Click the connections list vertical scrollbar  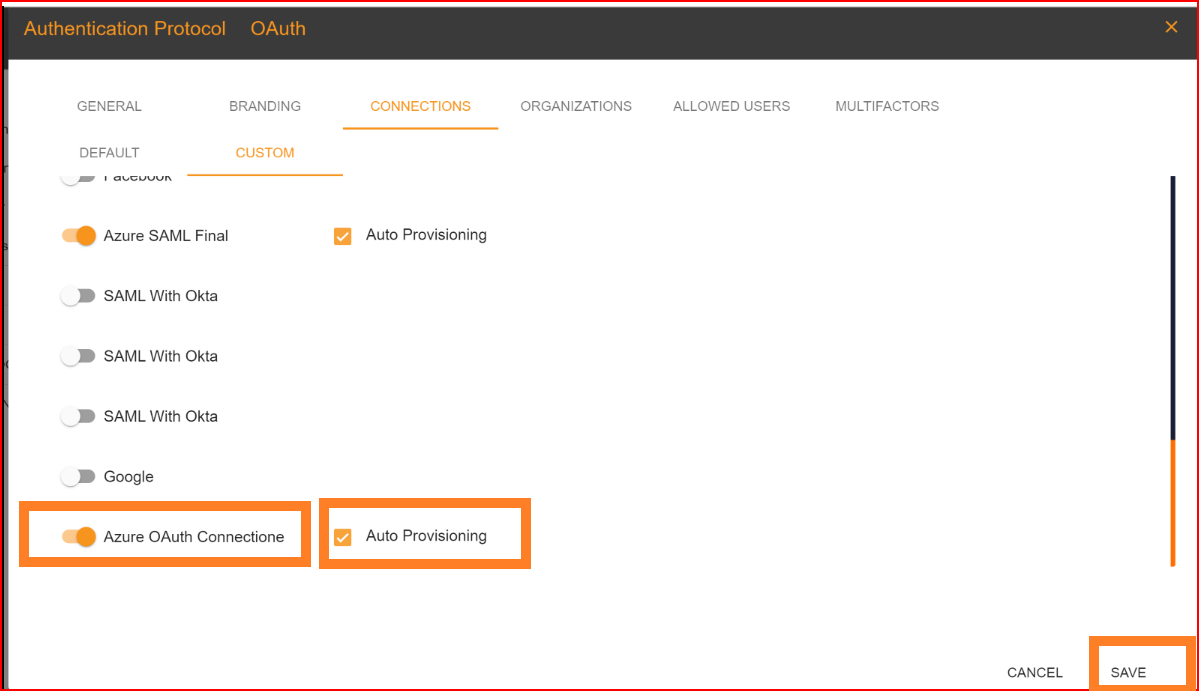(x=1172, y=371)
